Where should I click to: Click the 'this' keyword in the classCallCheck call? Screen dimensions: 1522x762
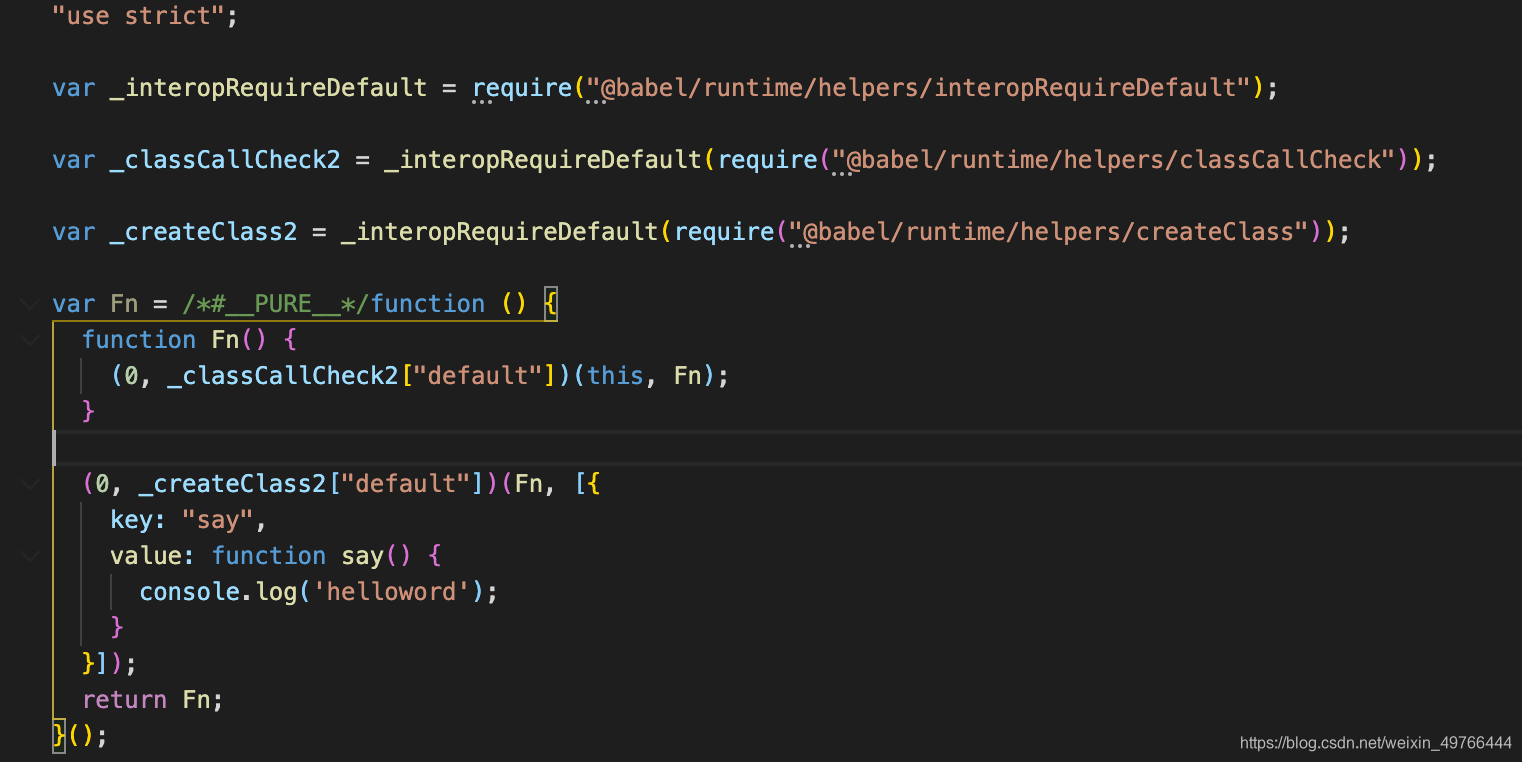tap(615, 376)
